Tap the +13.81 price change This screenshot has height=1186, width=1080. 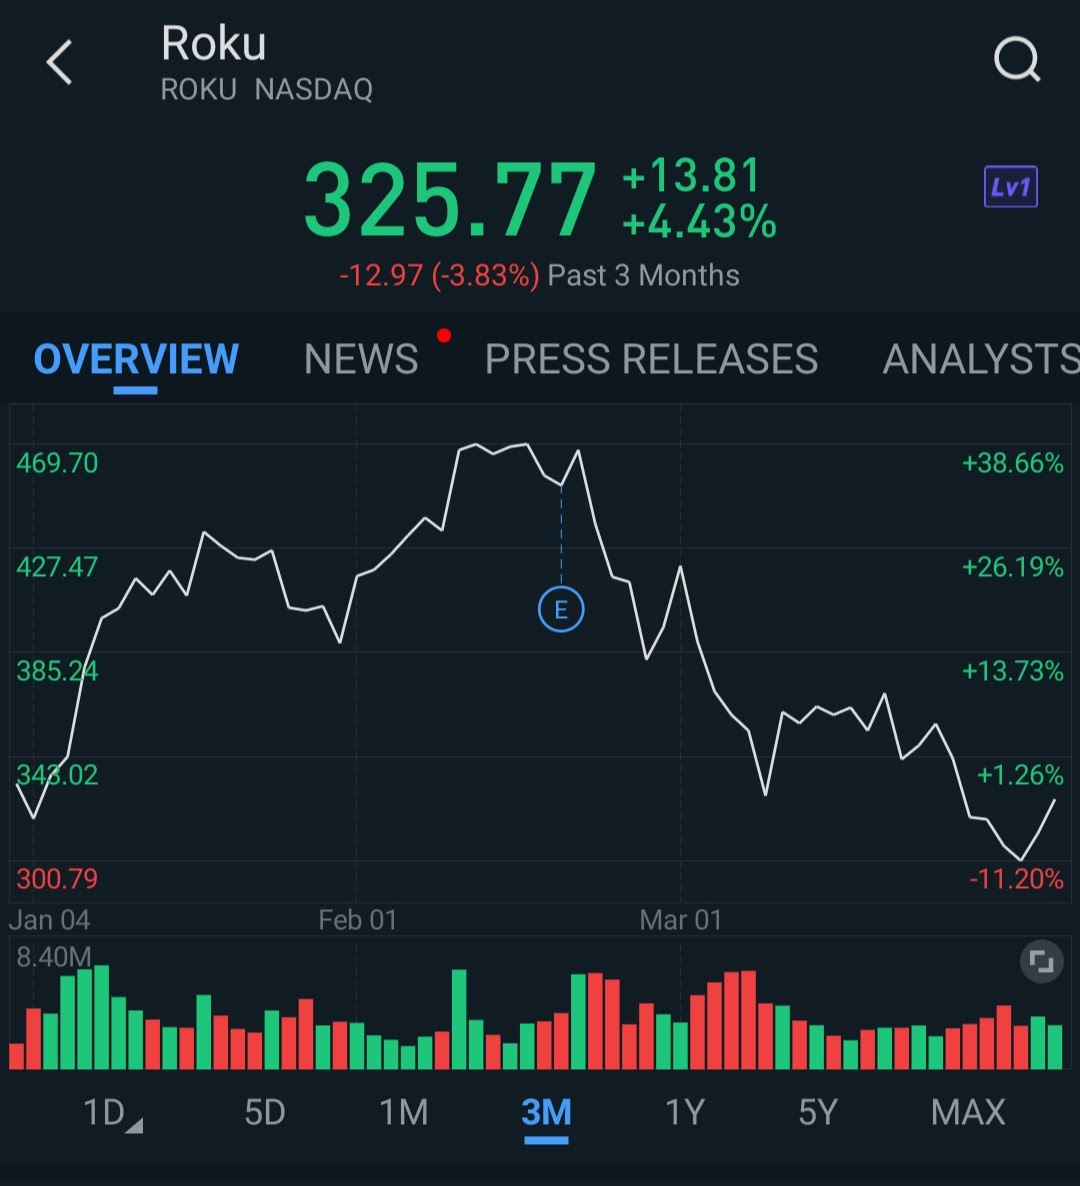pyautogui.click(x=691, y=175)
